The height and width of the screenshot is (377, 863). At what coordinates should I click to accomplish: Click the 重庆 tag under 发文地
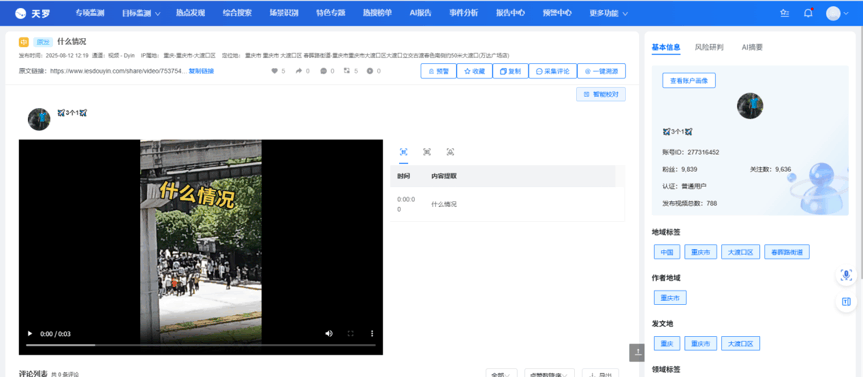point(667,343)
